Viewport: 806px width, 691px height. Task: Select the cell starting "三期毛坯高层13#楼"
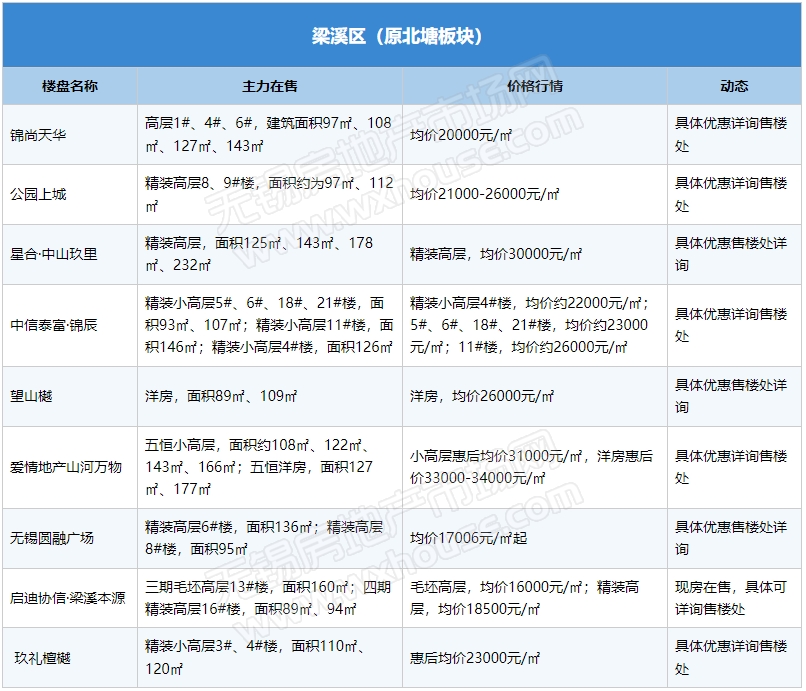coord(269,598)
